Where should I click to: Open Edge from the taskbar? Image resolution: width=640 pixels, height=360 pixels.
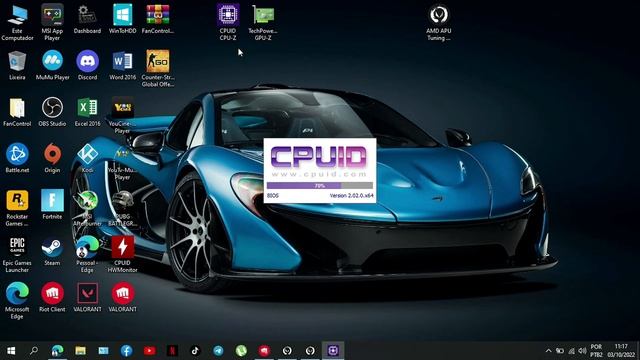pyautogui.click(x=57, y=351)
